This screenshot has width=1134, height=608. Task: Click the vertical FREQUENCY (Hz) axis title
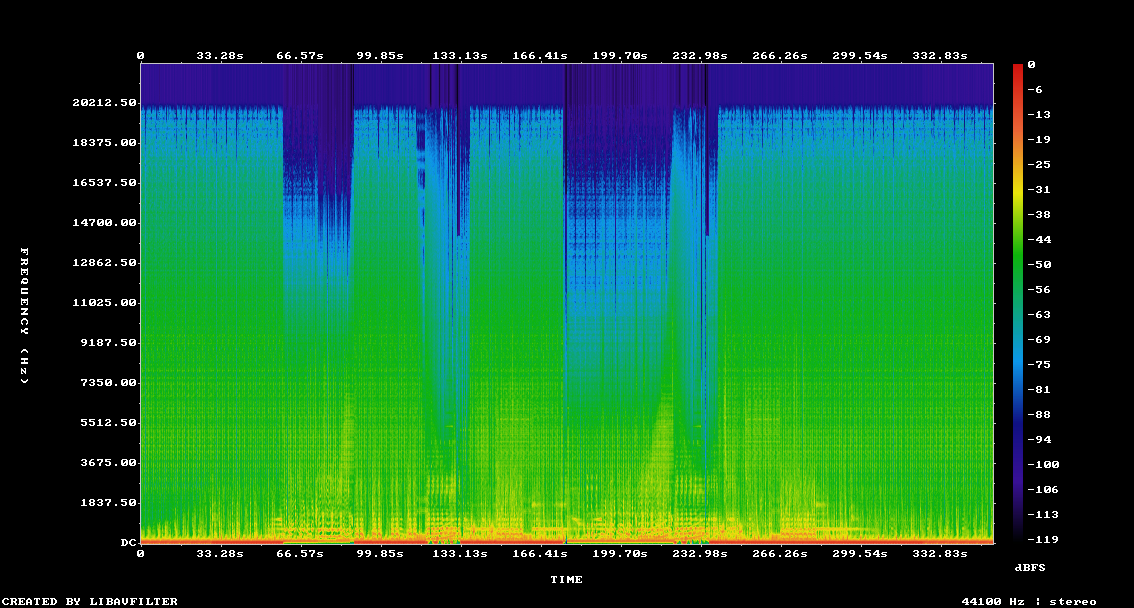(25, 315)
